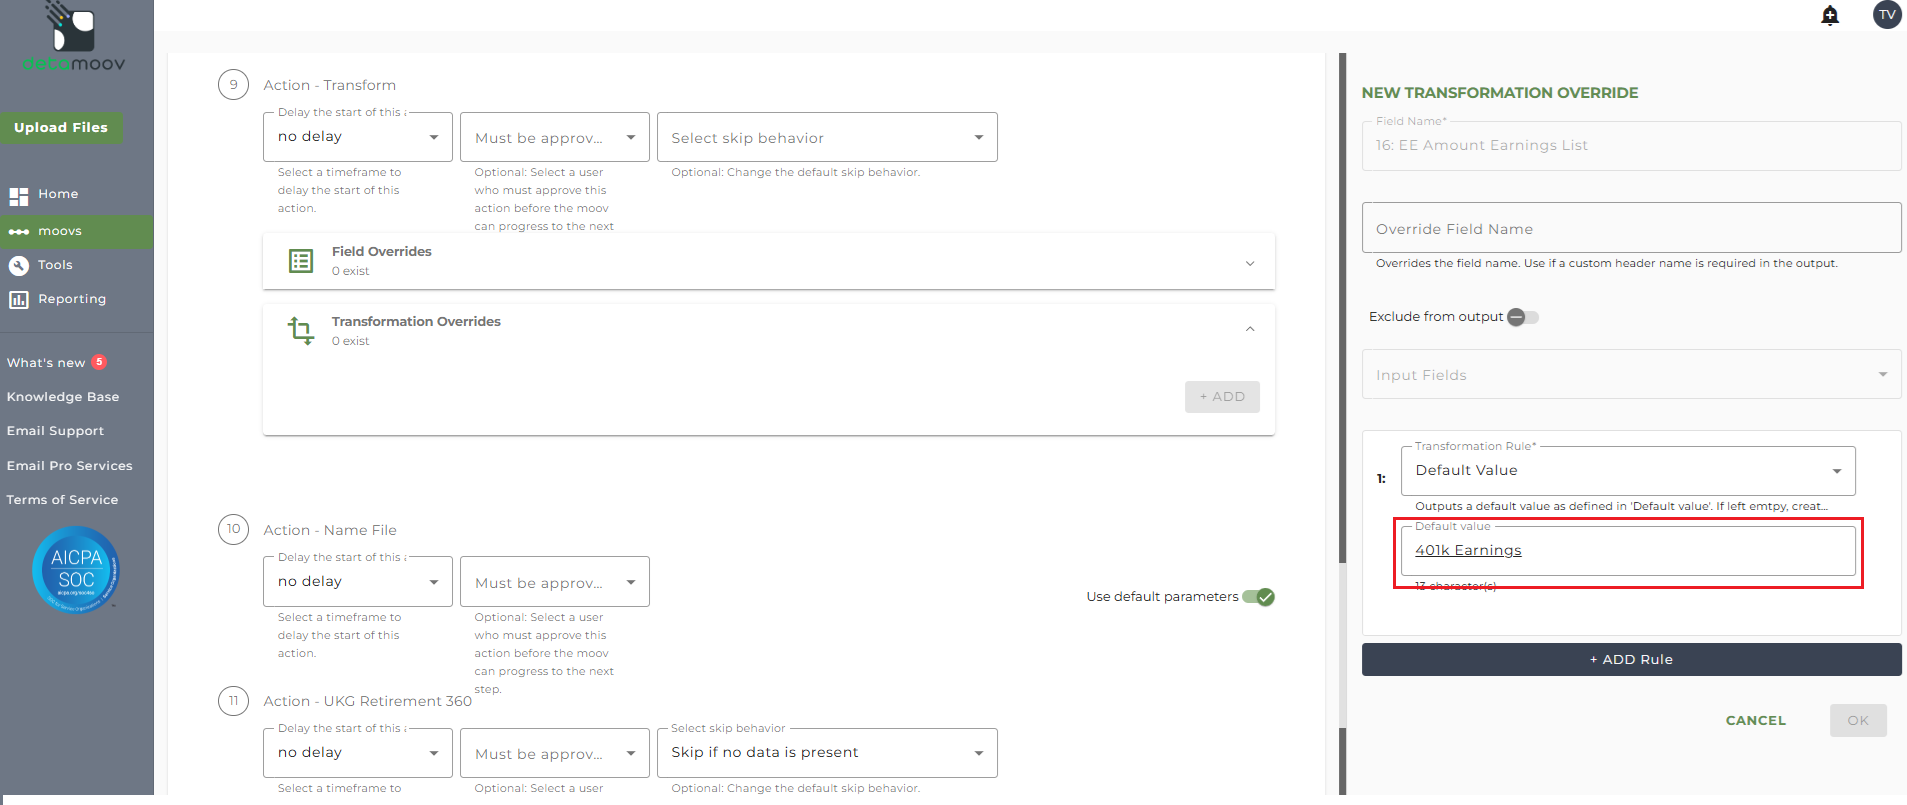Click the Transformation Overrides crop icon
This screenshot has height=805, width=1907.
tap(301, 330)
